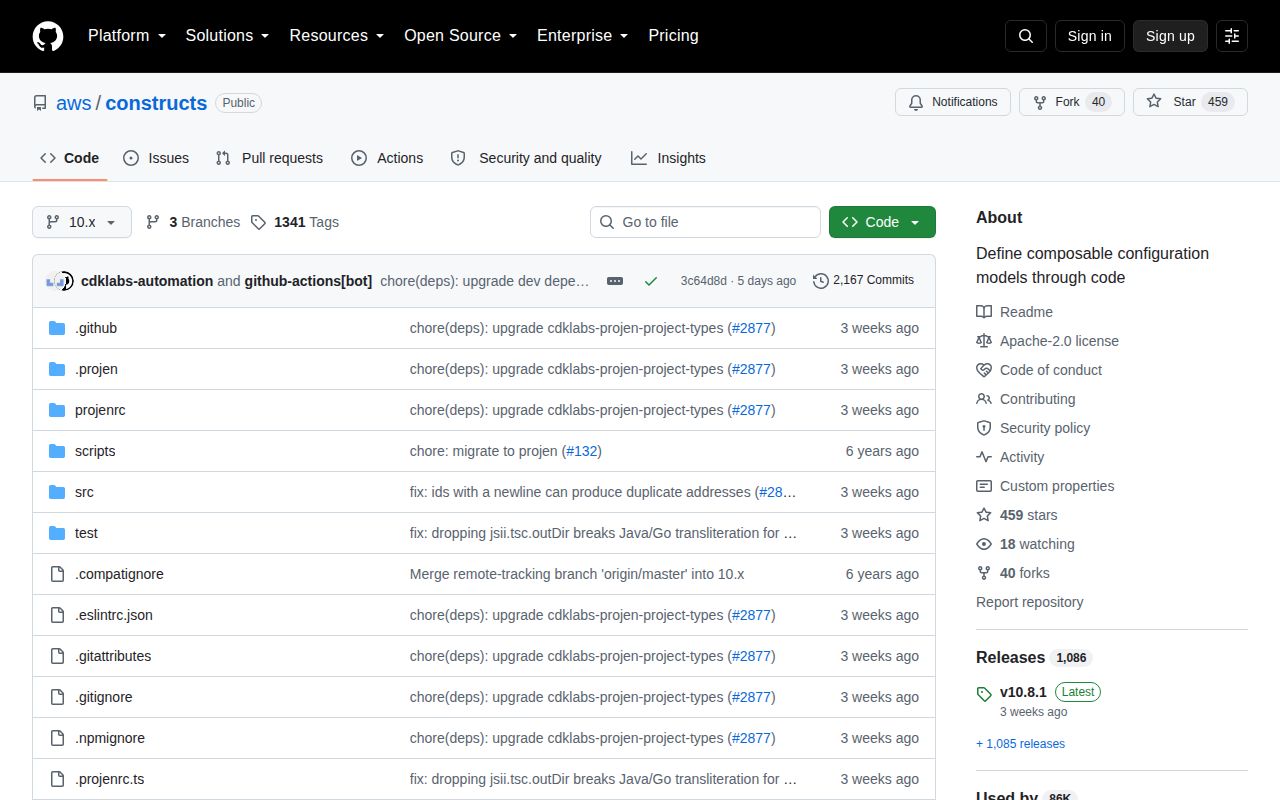Click the Security policy shield icon
Screen dimensions: 1280x800
984,428
